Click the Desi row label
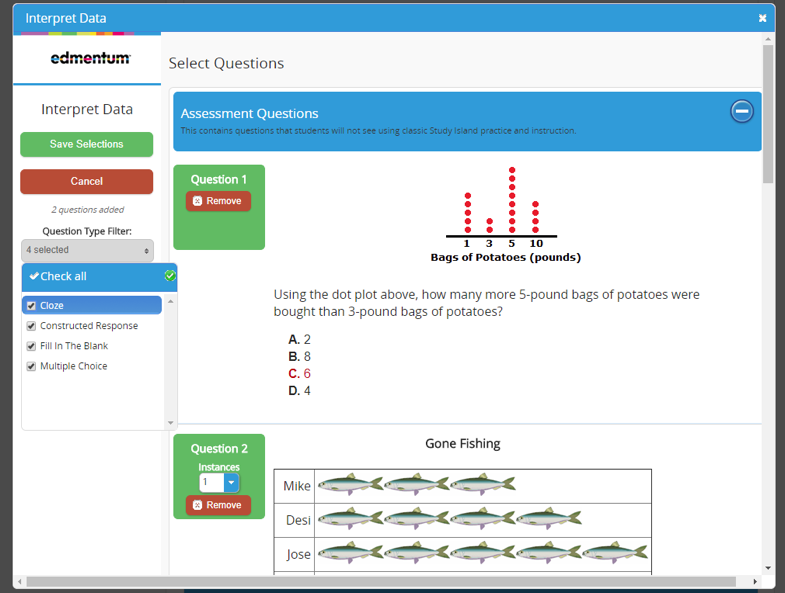 [x=298, y=520]
